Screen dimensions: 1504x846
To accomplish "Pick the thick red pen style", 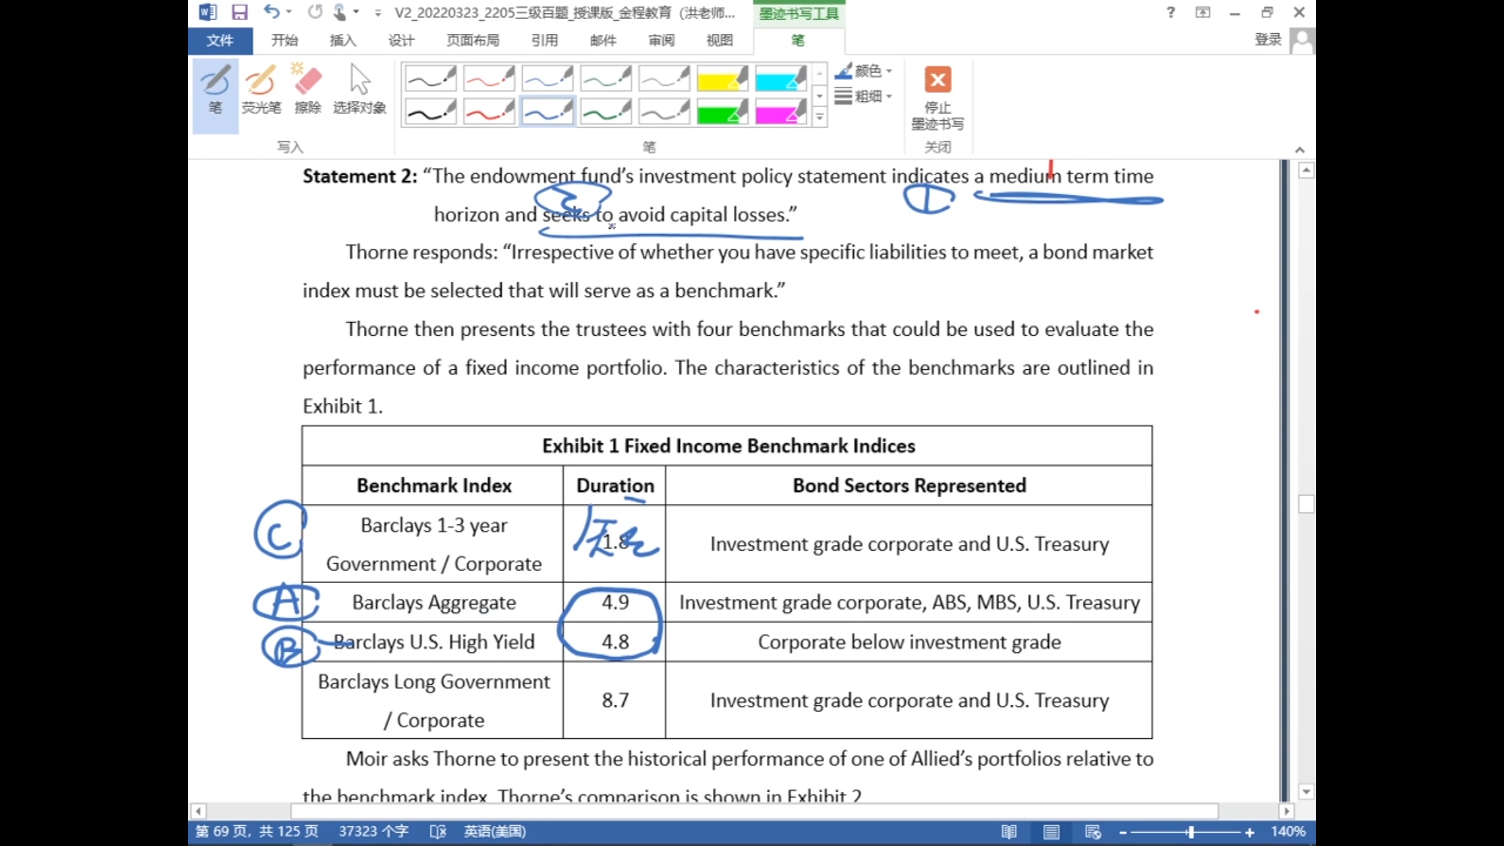I will 489,110.
